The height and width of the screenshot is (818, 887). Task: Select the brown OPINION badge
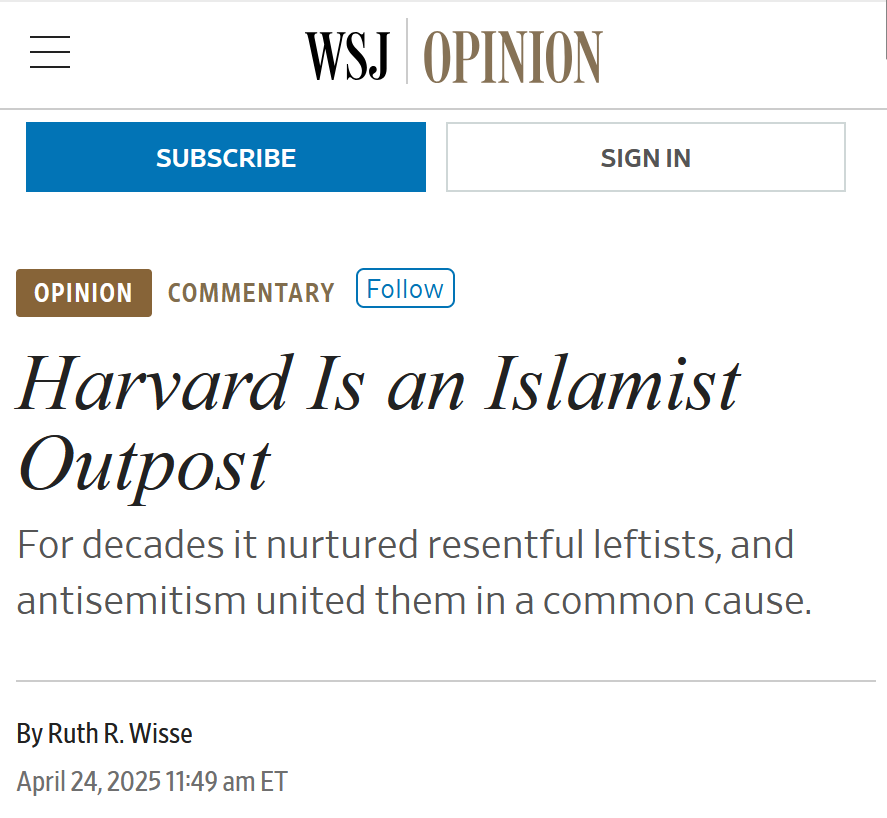(84, 292)
